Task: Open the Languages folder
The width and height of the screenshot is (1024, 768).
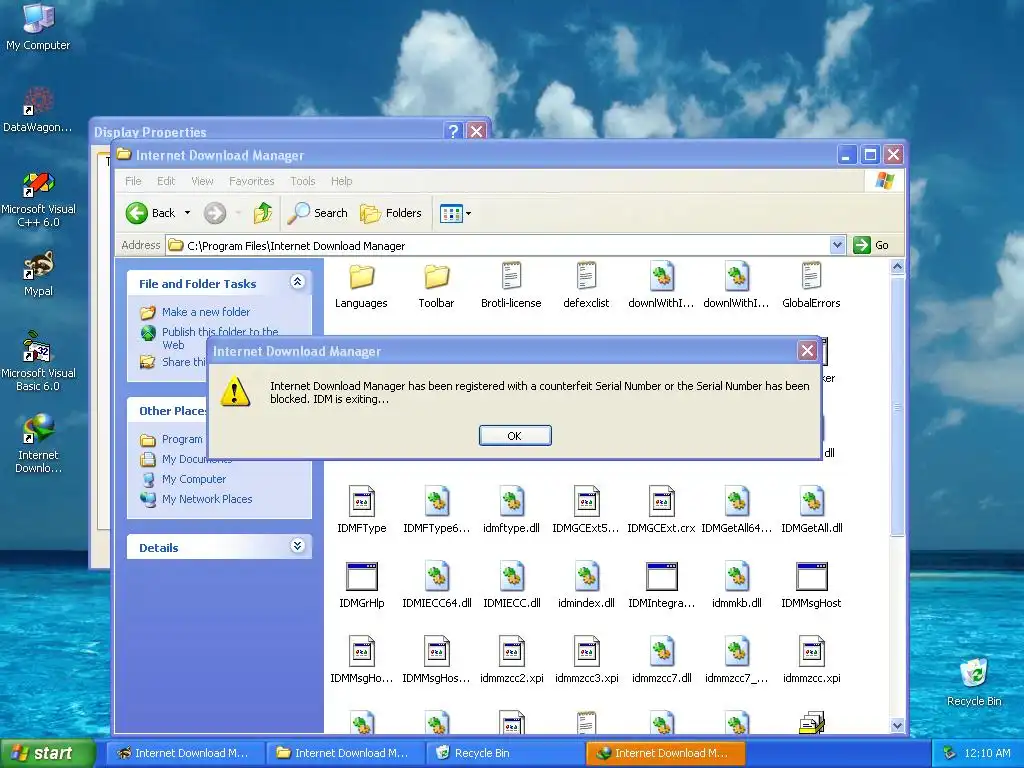Action: [361, 286]
